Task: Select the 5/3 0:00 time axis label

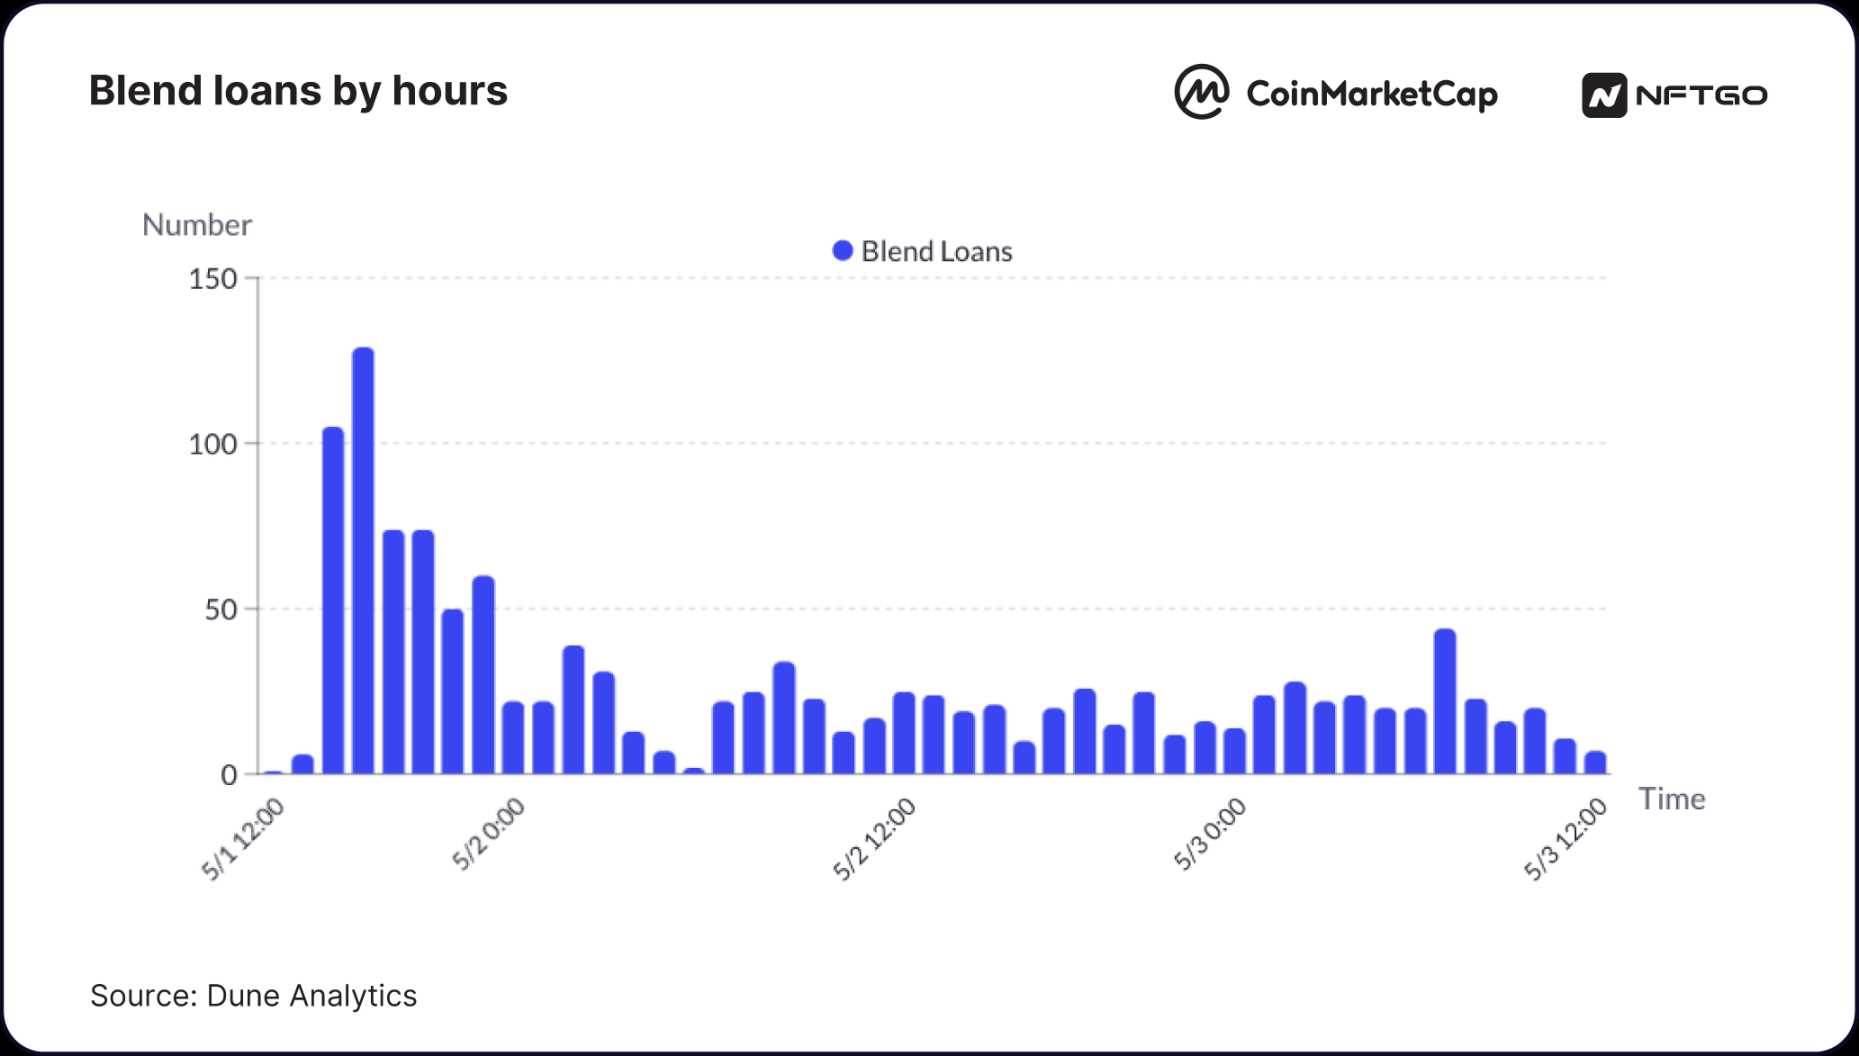Action: coord(1209,834)
